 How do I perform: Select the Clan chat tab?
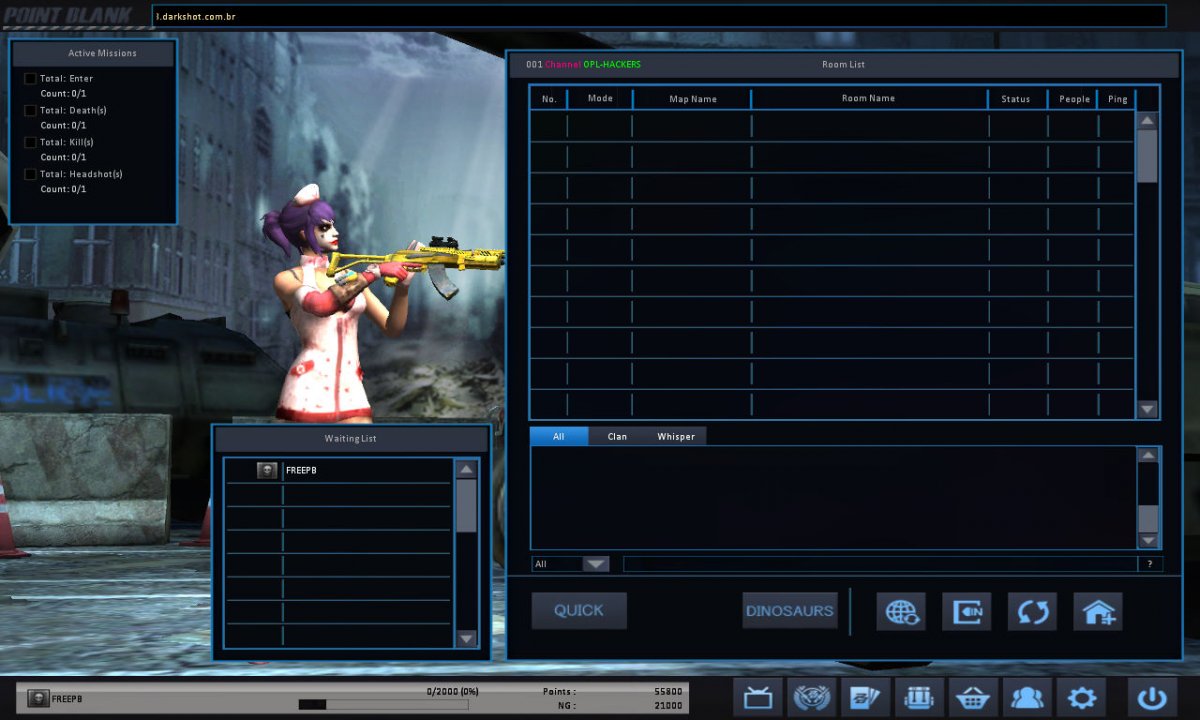(617, 436)
